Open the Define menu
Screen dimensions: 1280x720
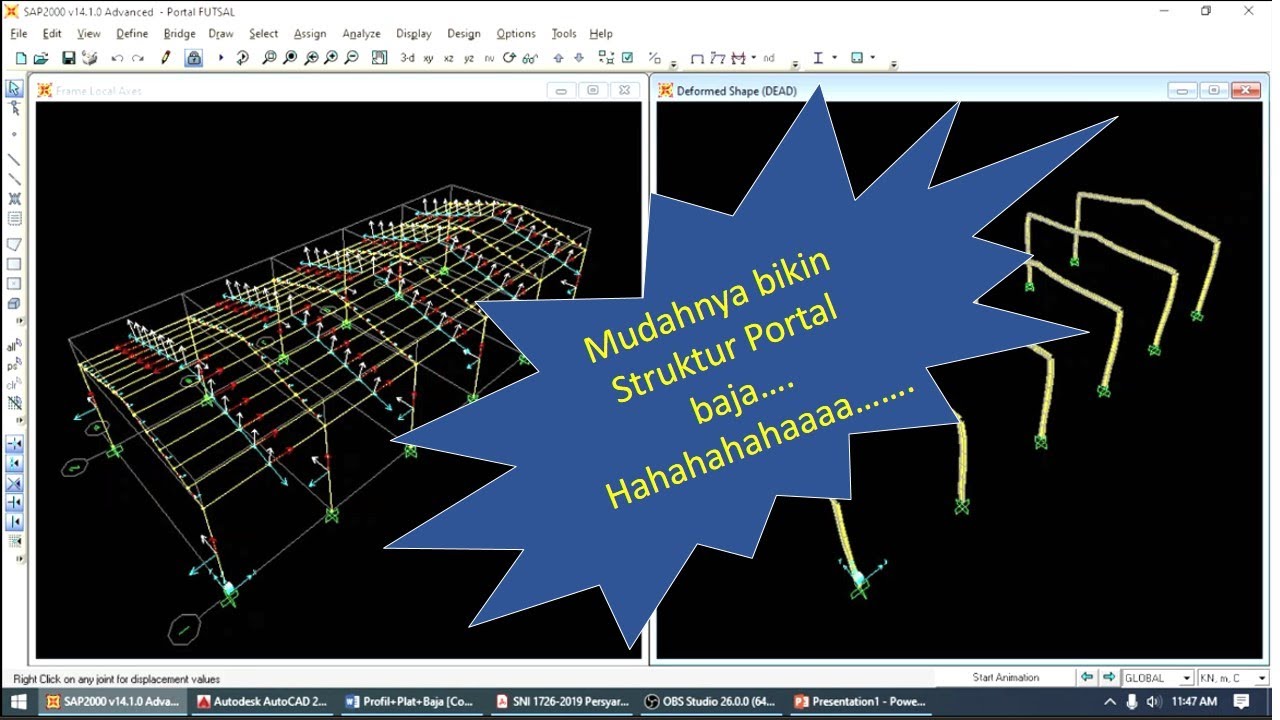pos(132,33)
